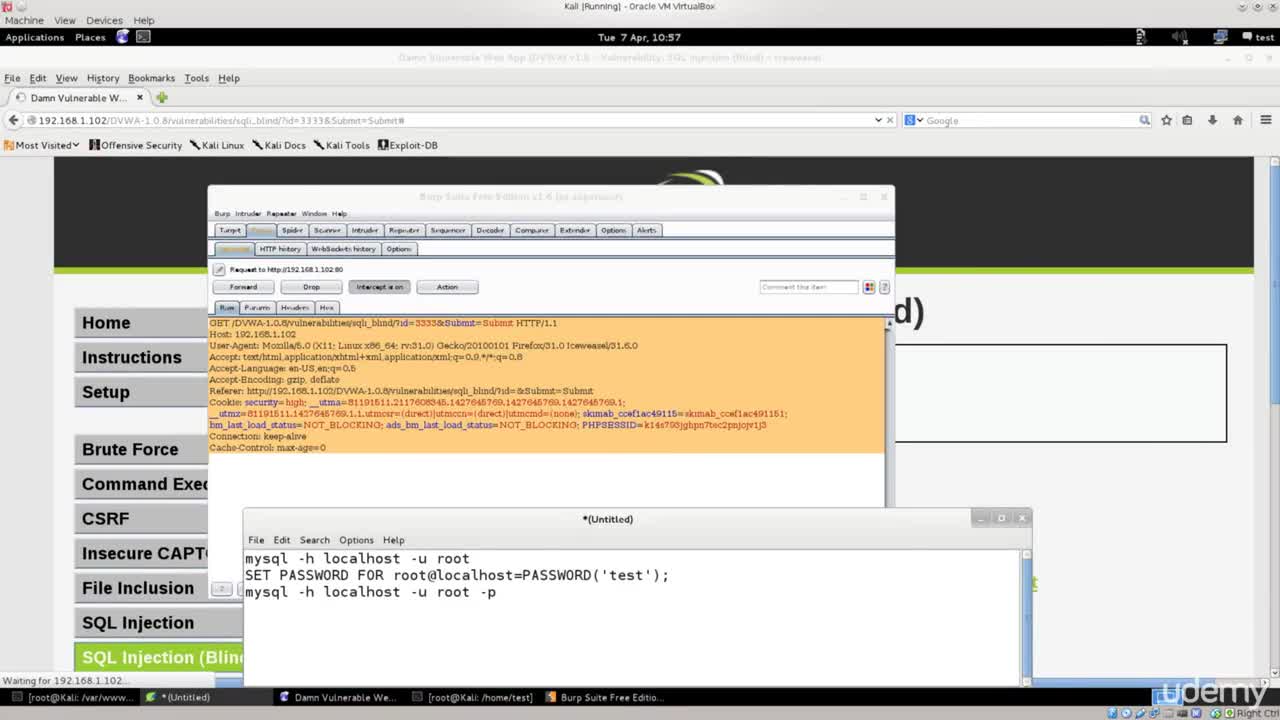Switch to Burp's Repeater tab
Screen dimensions: 1280x720
pos(403,230)
